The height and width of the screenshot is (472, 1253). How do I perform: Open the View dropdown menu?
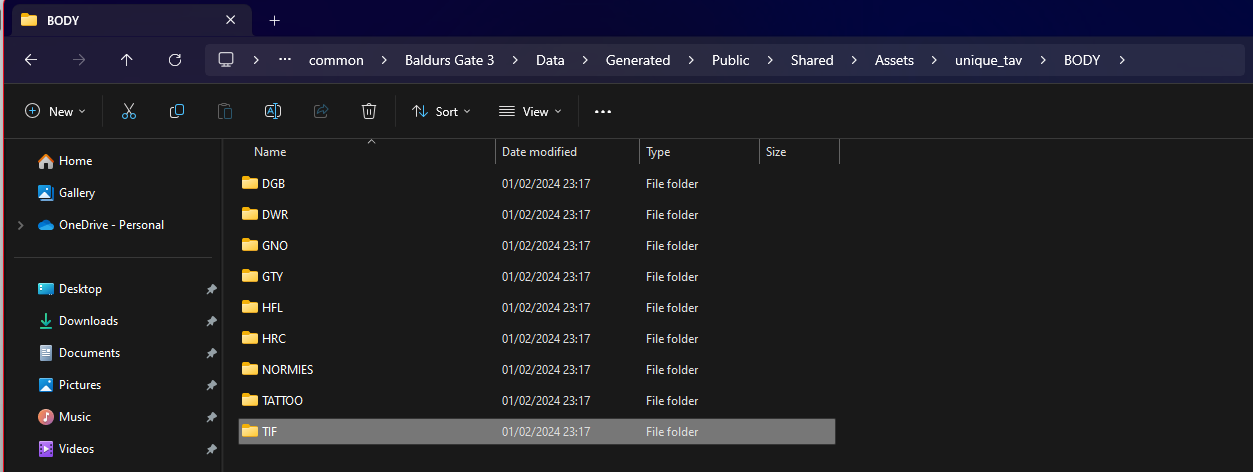point(530,112)
